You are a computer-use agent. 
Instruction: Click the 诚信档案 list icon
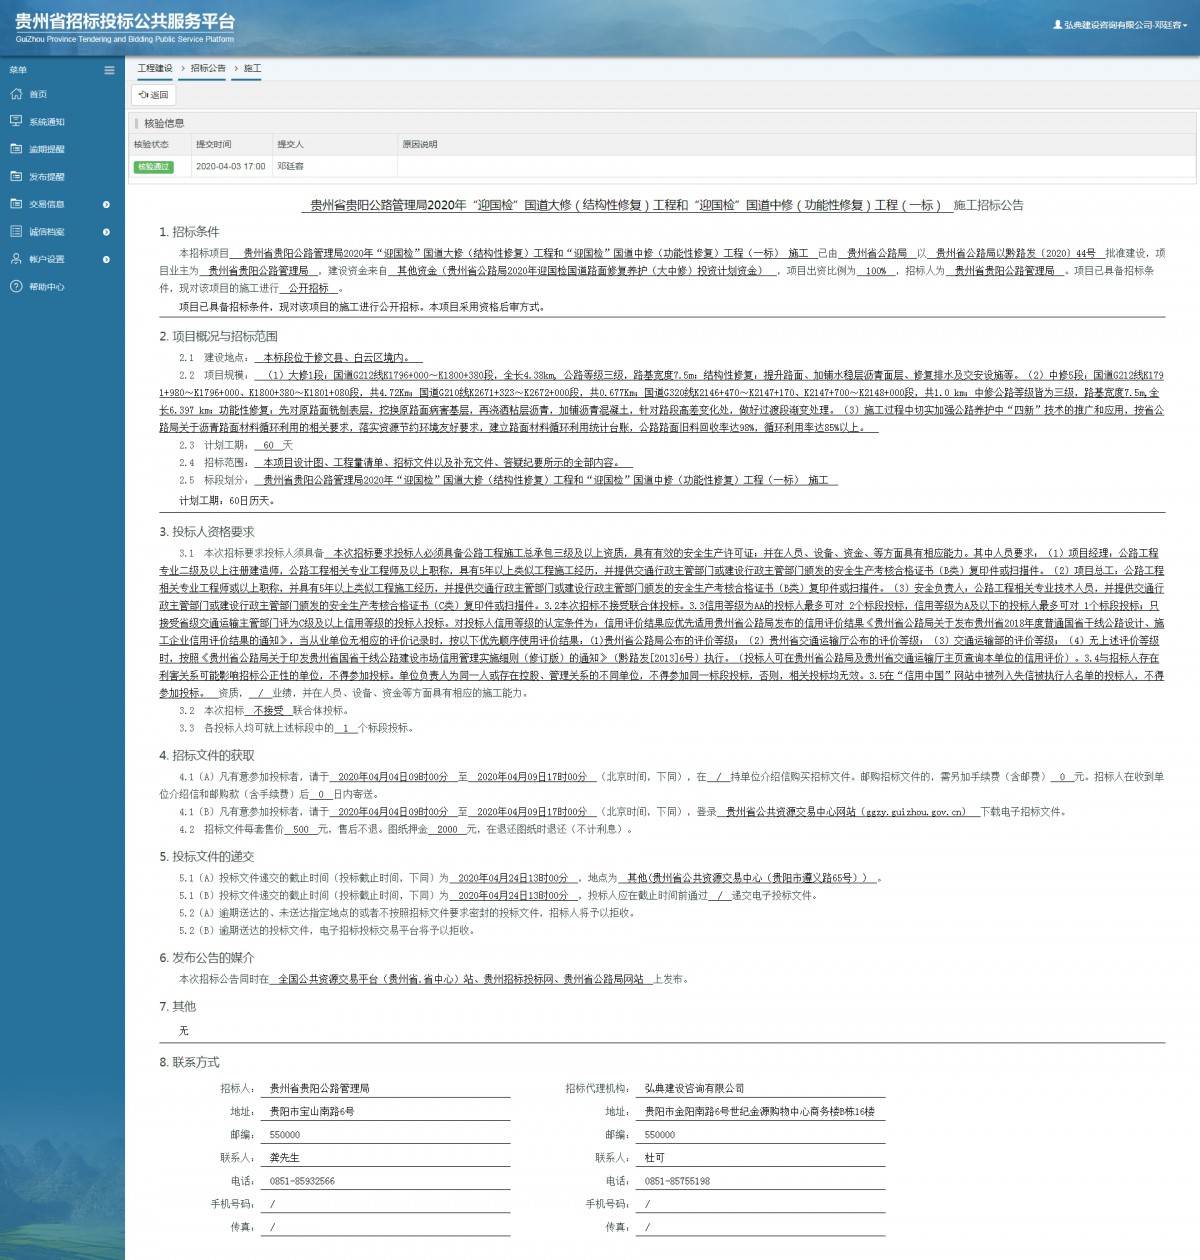[16, 231]
